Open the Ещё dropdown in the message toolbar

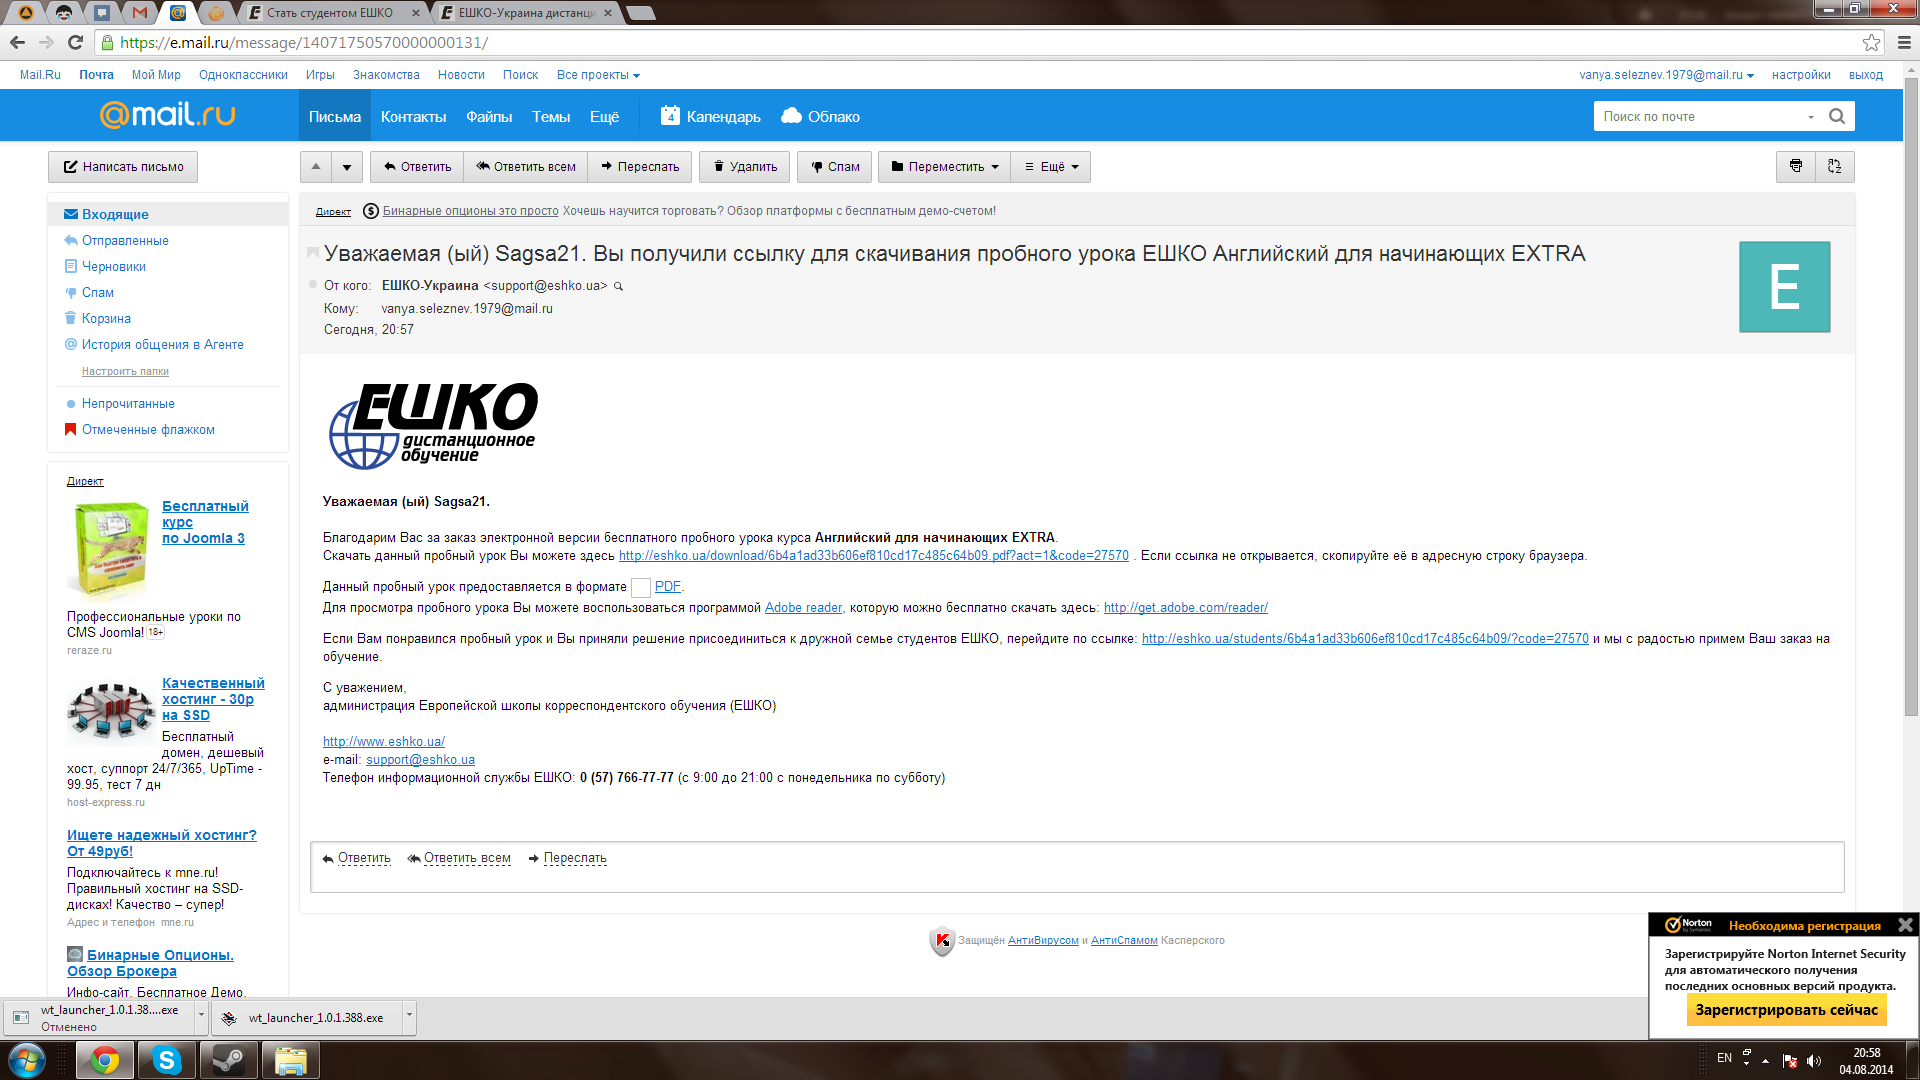[x=1051, y=167]
